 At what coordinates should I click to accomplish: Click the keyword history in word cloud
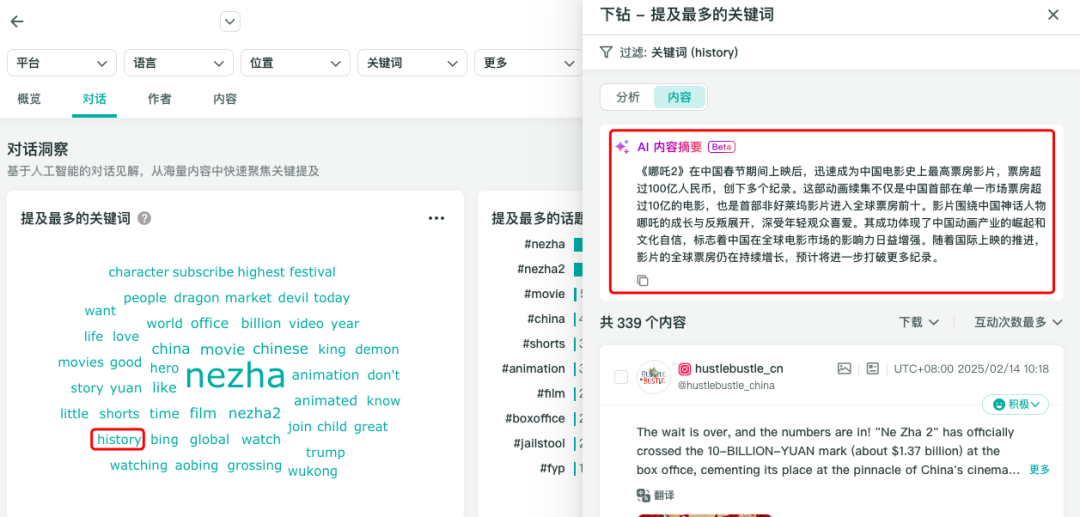pos(119,439)
